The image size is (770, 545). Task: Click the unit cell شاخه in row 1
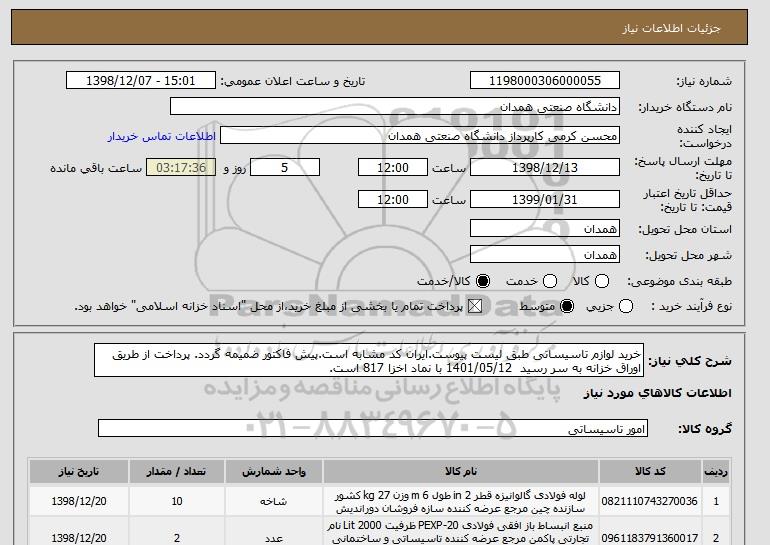(274, 501)
